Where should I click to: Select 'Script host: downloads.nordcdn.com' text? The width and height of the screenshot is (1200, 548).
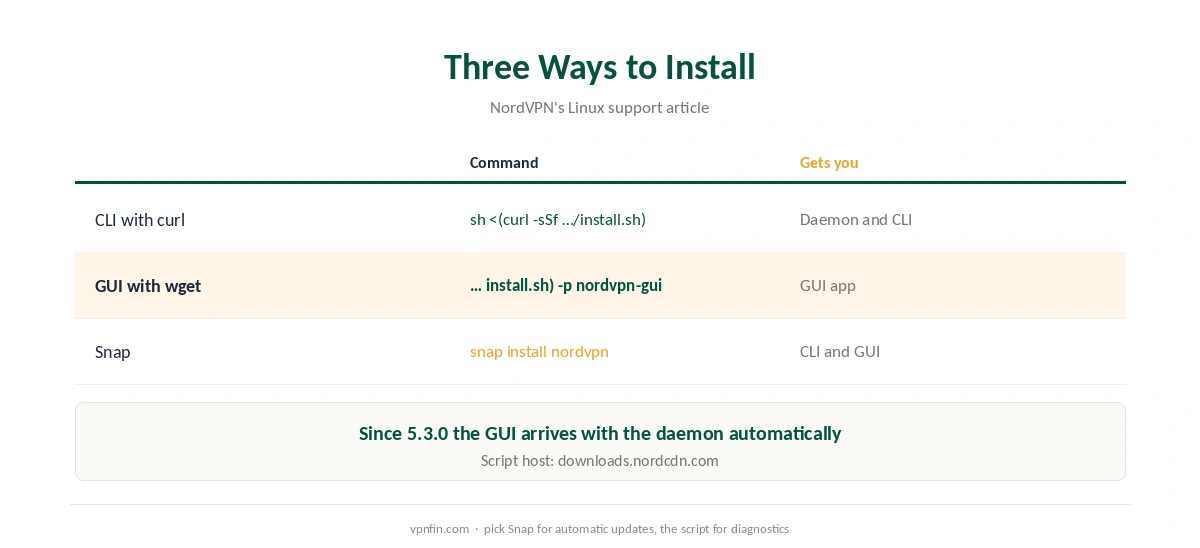[600, 461]
